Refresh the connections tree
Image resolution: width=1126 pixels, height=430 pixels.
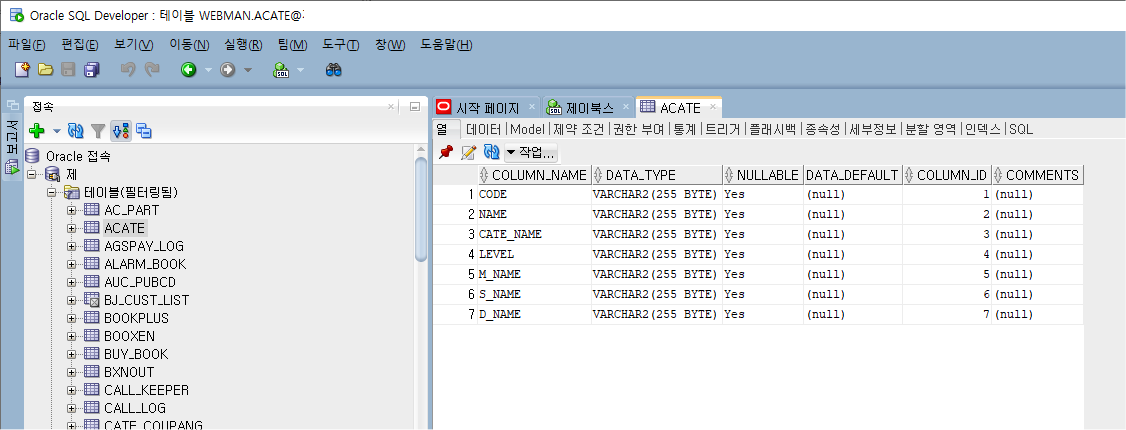coord(75,131)
